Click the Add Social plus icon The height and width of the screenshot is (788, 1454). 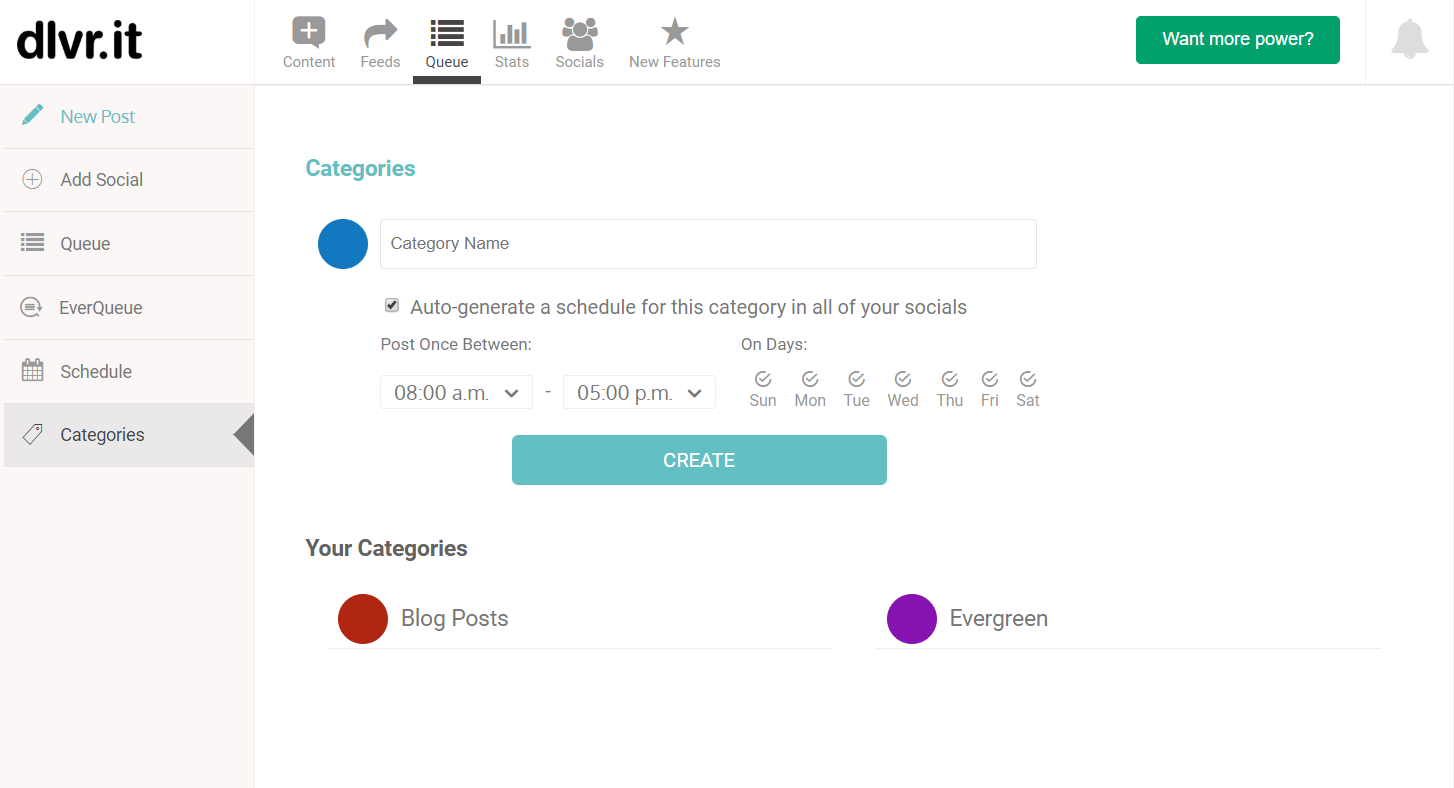[x=32, y=179]
